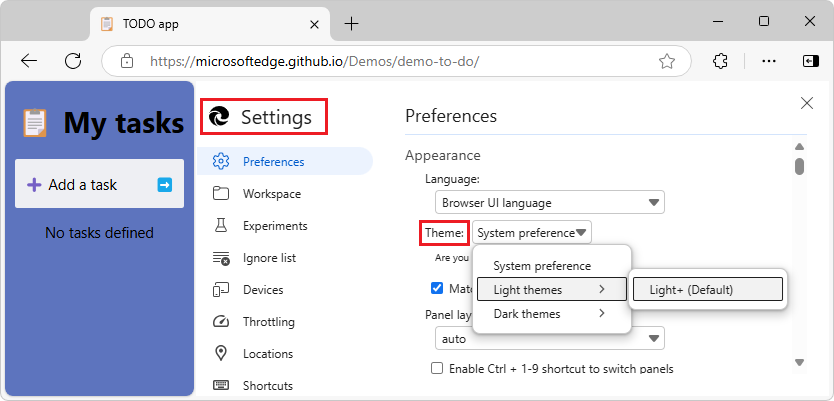Click the scrollbar up arrow
This screenshot has width=834, height=401.
pyautogui.click(x=799, y=147)
